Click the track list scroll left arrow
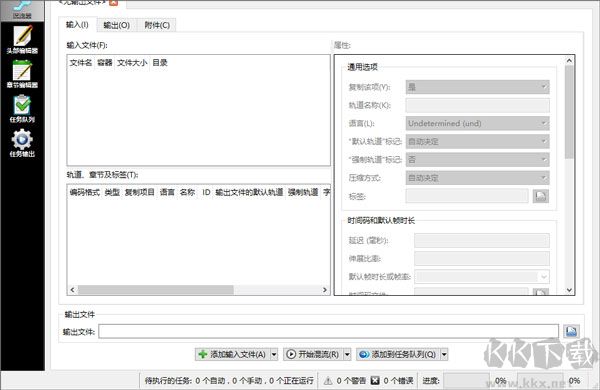The width and height of the screenshot is (600, 390). [x=72, y=290]
